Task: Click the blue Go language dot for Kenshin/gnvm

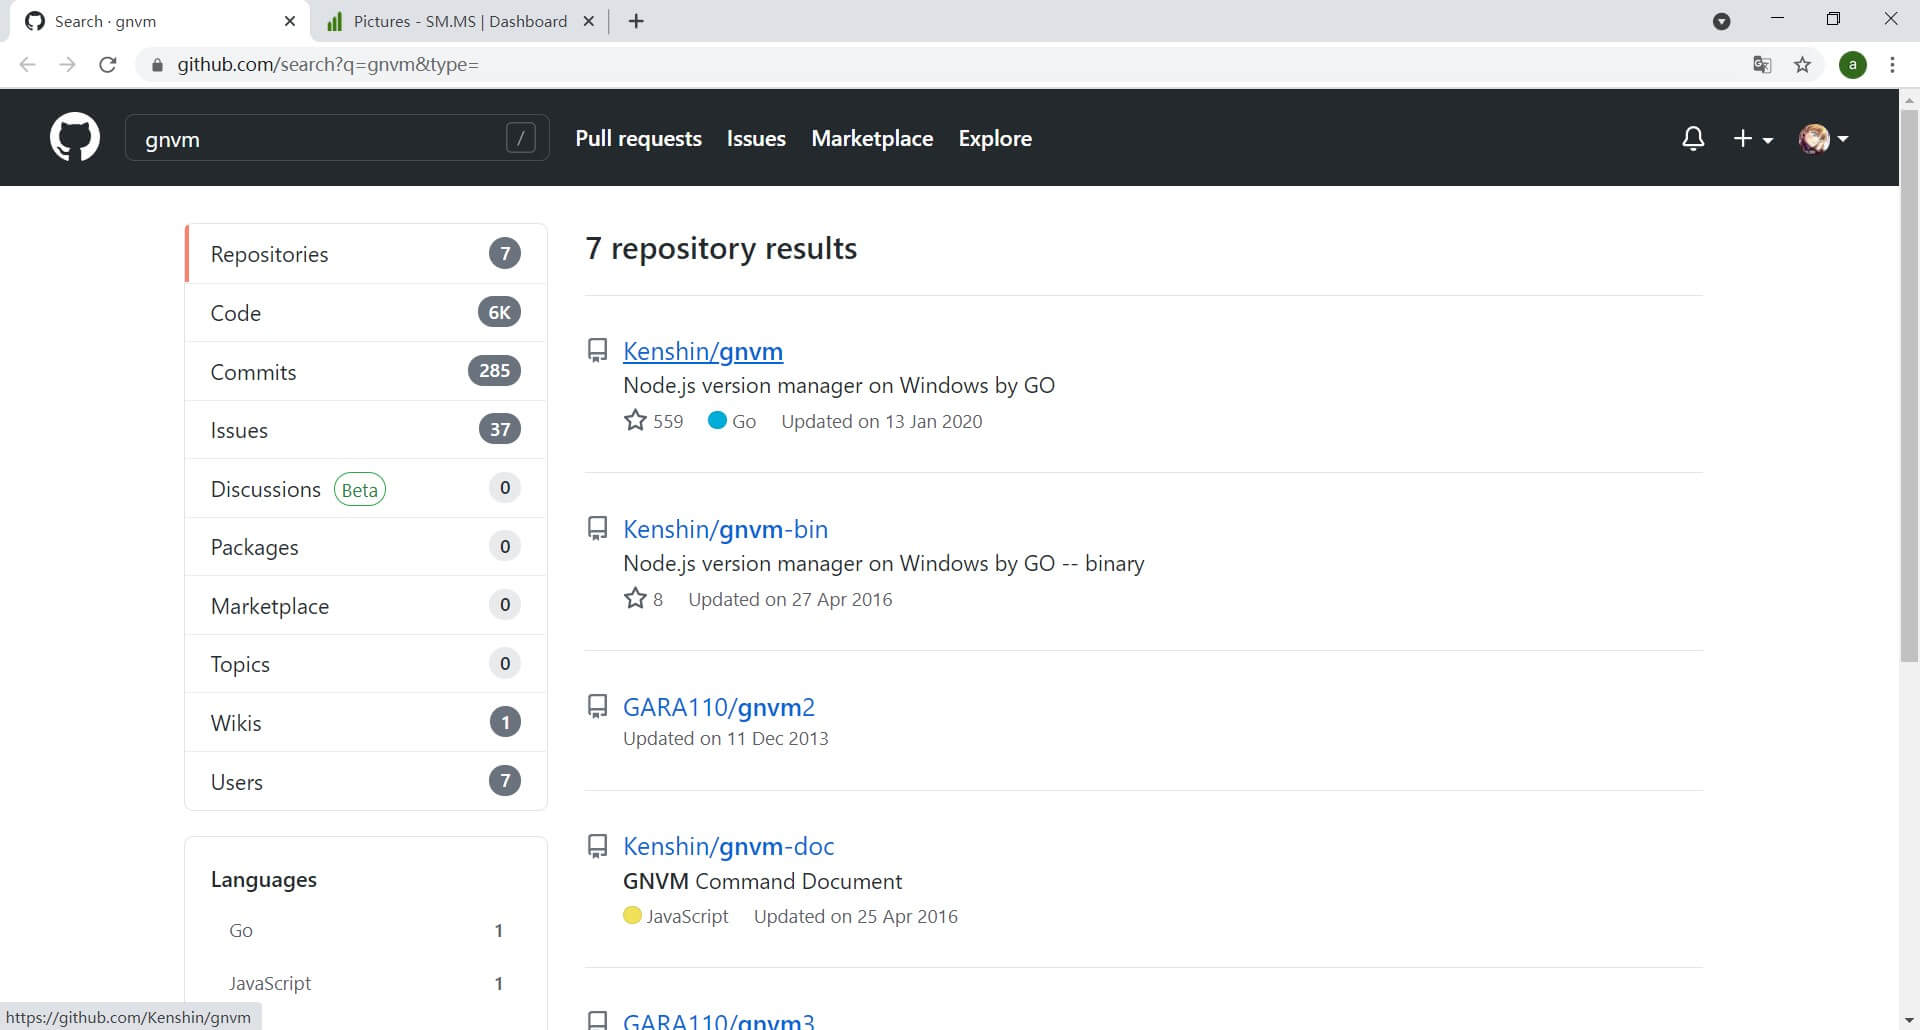Action: [717, 420]
